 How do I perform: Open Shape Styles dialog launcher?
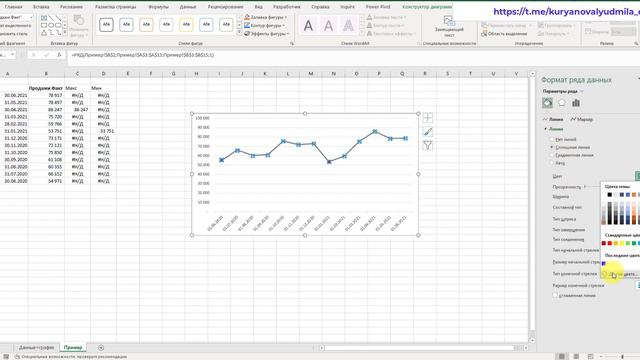(291, 43)
